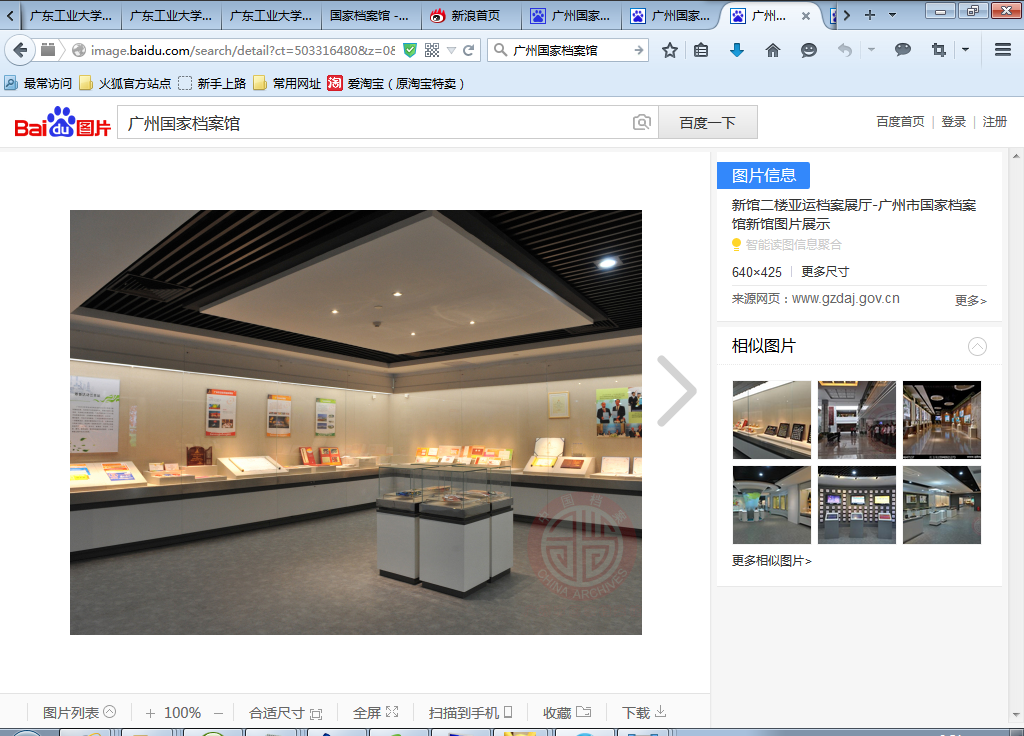Viewport: 1024px width, 736px height.
Task: Open the downloads arrow icon
Action: tap(737, 50)
